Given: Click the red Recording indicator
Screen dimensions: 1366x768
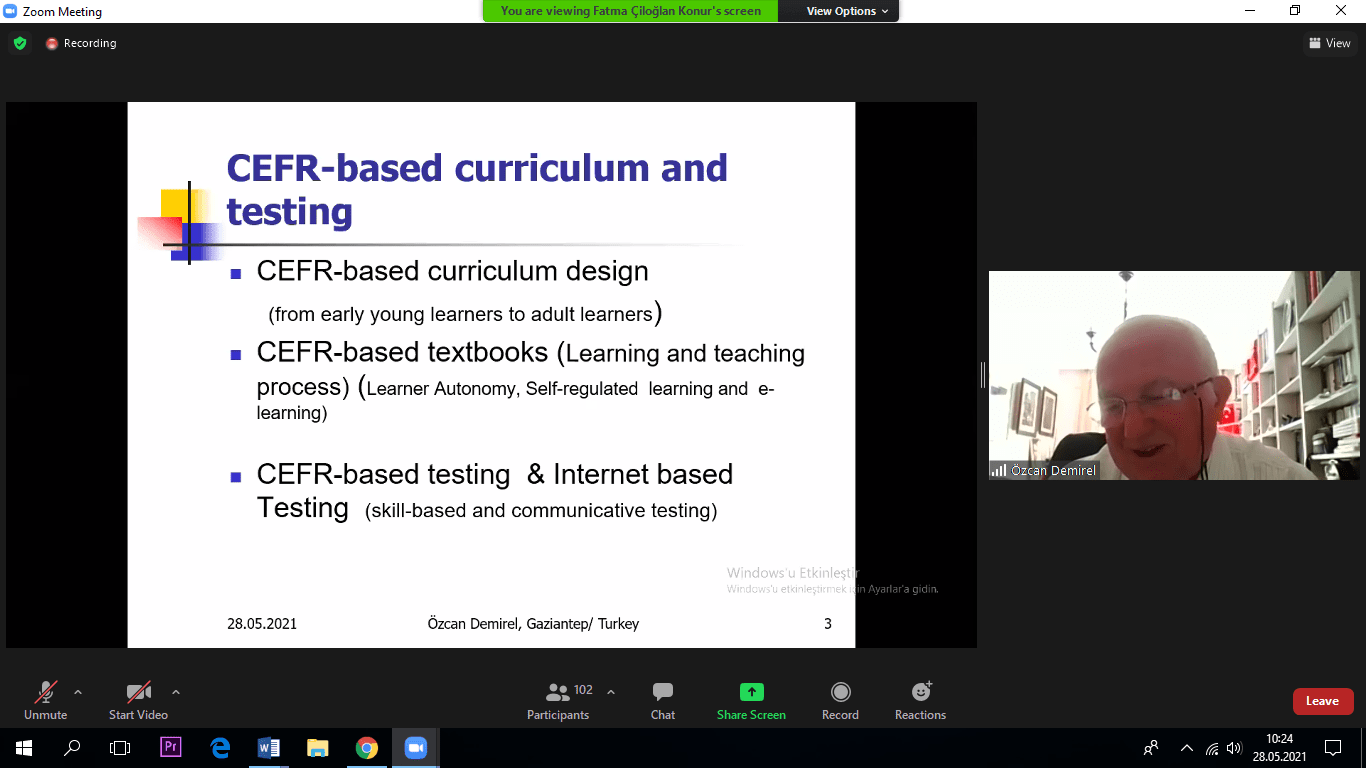Looking at the screenshot, I should point(81,43).
